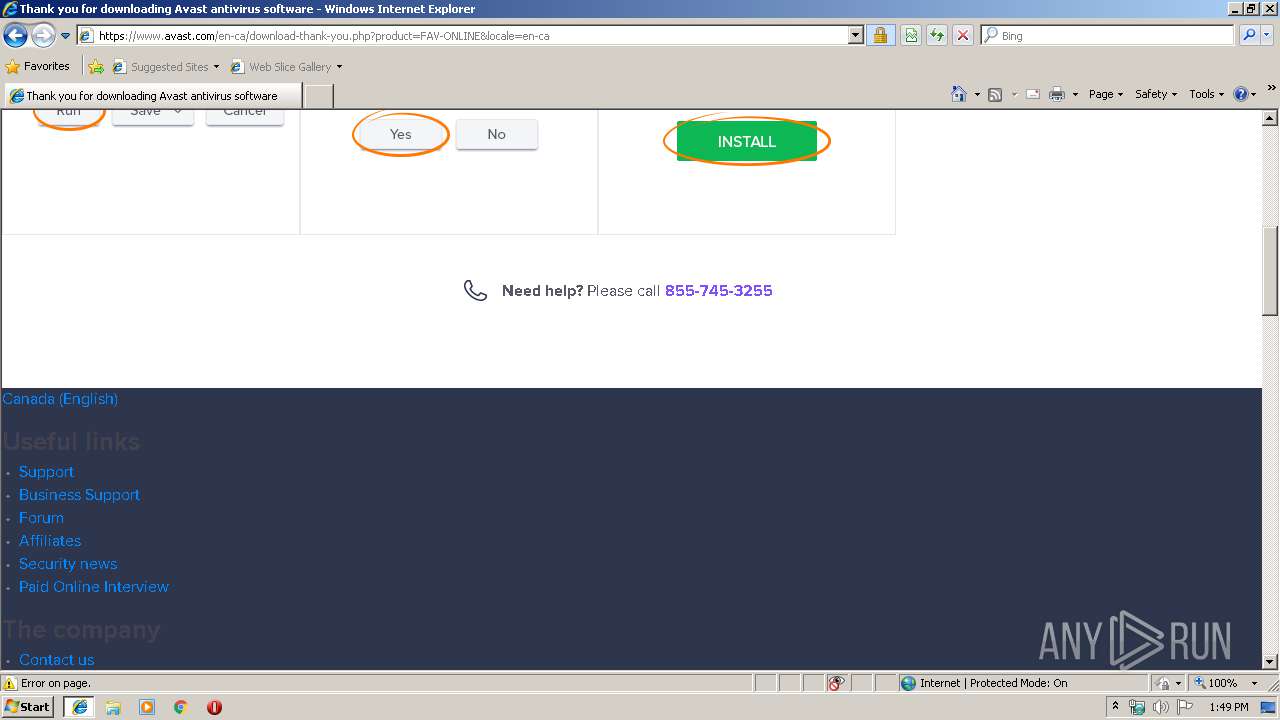Open the Canada (English) language link
1280x720 pixels.
point(60,399)
